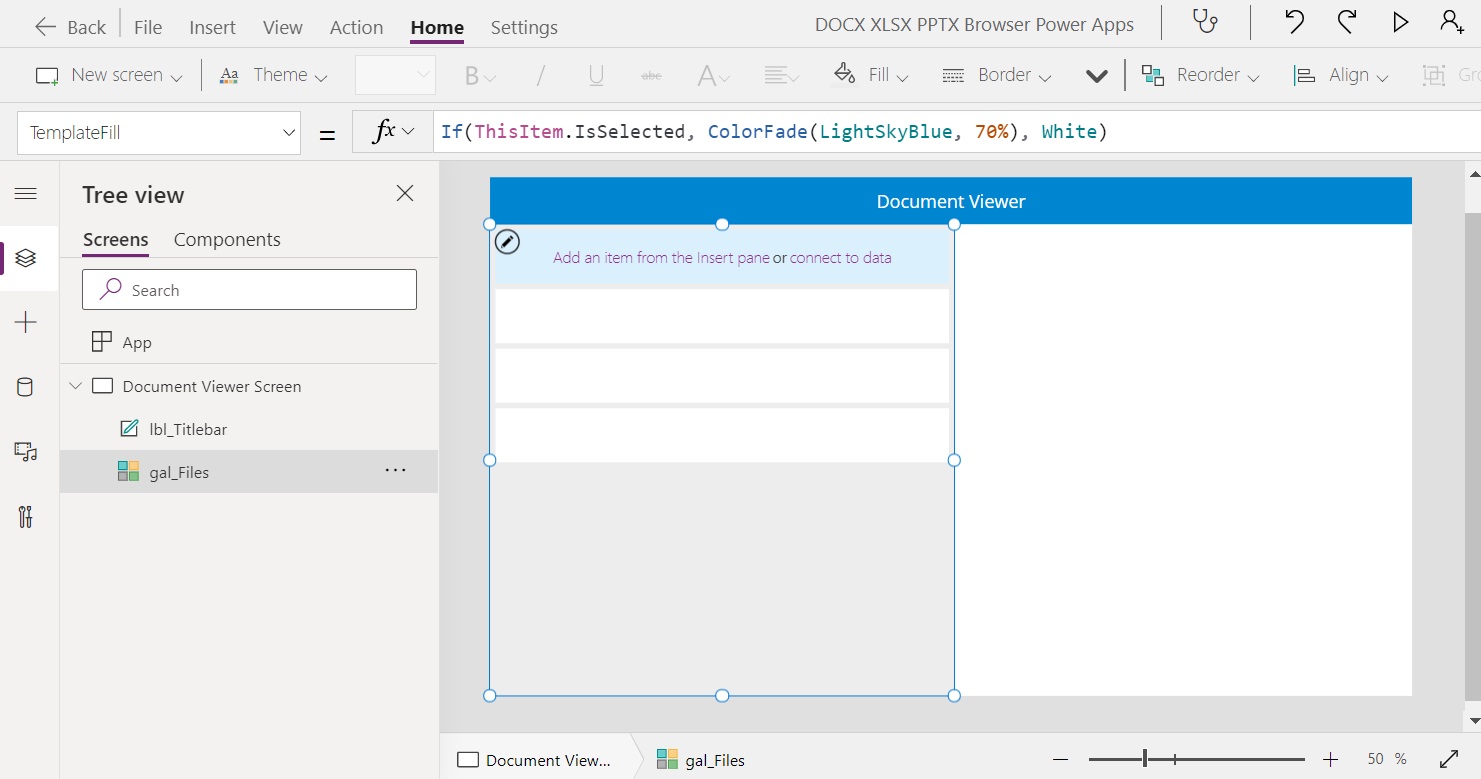Click the Redo icon

pos(1346,21)
